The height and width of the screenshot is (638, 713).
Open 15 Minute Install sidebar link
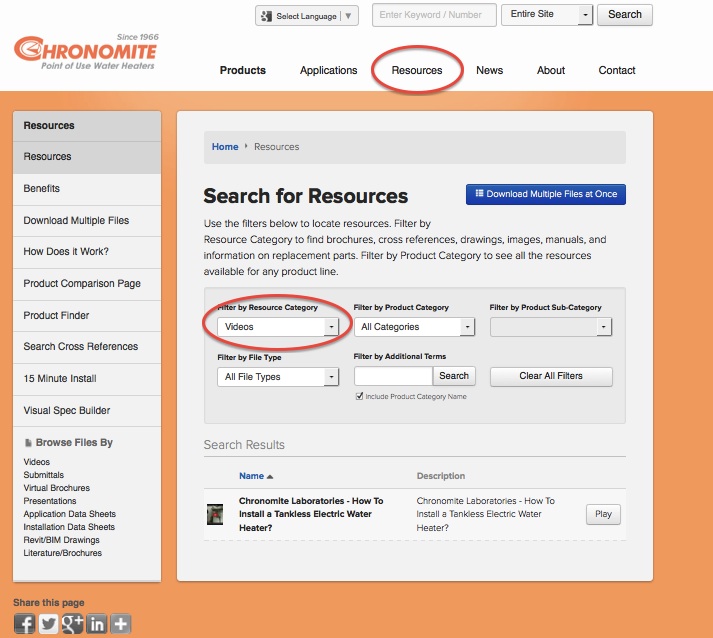pos(87,379)
